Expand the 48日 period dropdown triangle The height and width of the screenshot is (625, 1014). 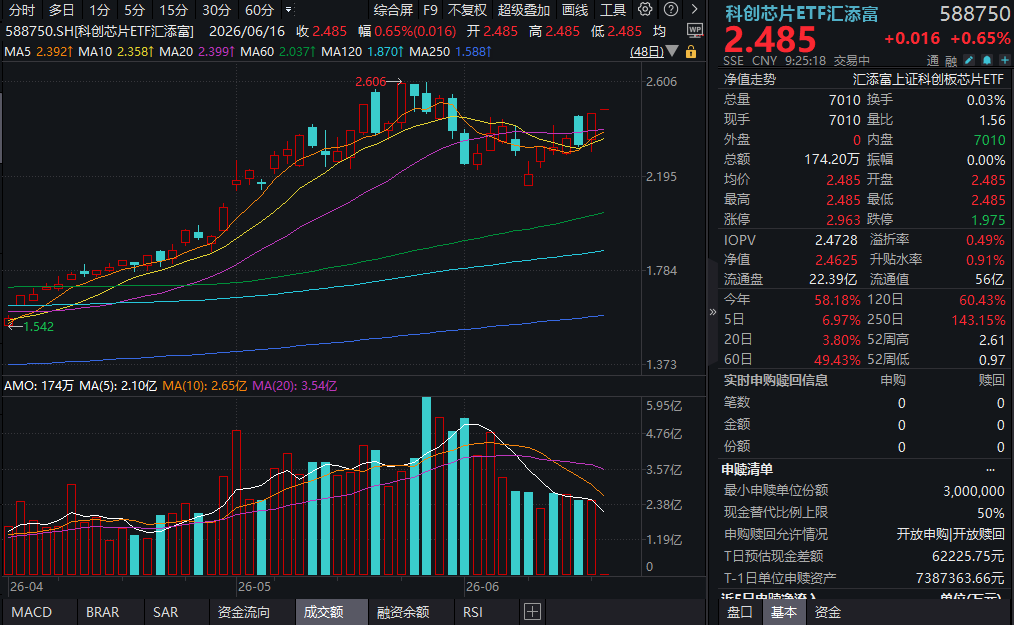[x=673, y=51]
